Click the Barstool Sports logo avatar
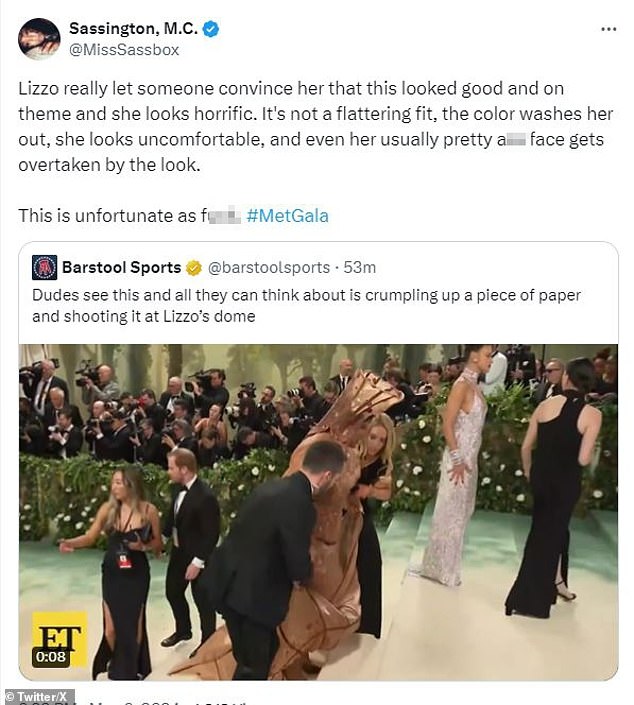634x705 pixels. [45, 268]
